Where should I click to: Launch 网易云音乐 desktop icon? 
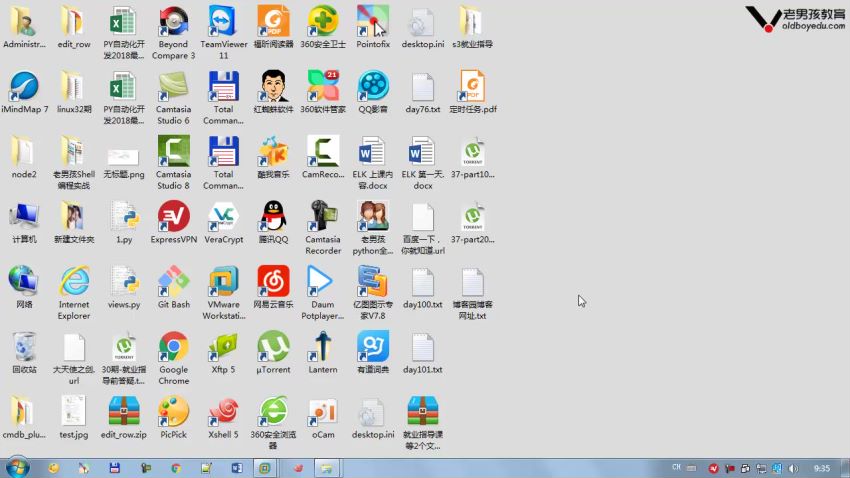(273, 287)
